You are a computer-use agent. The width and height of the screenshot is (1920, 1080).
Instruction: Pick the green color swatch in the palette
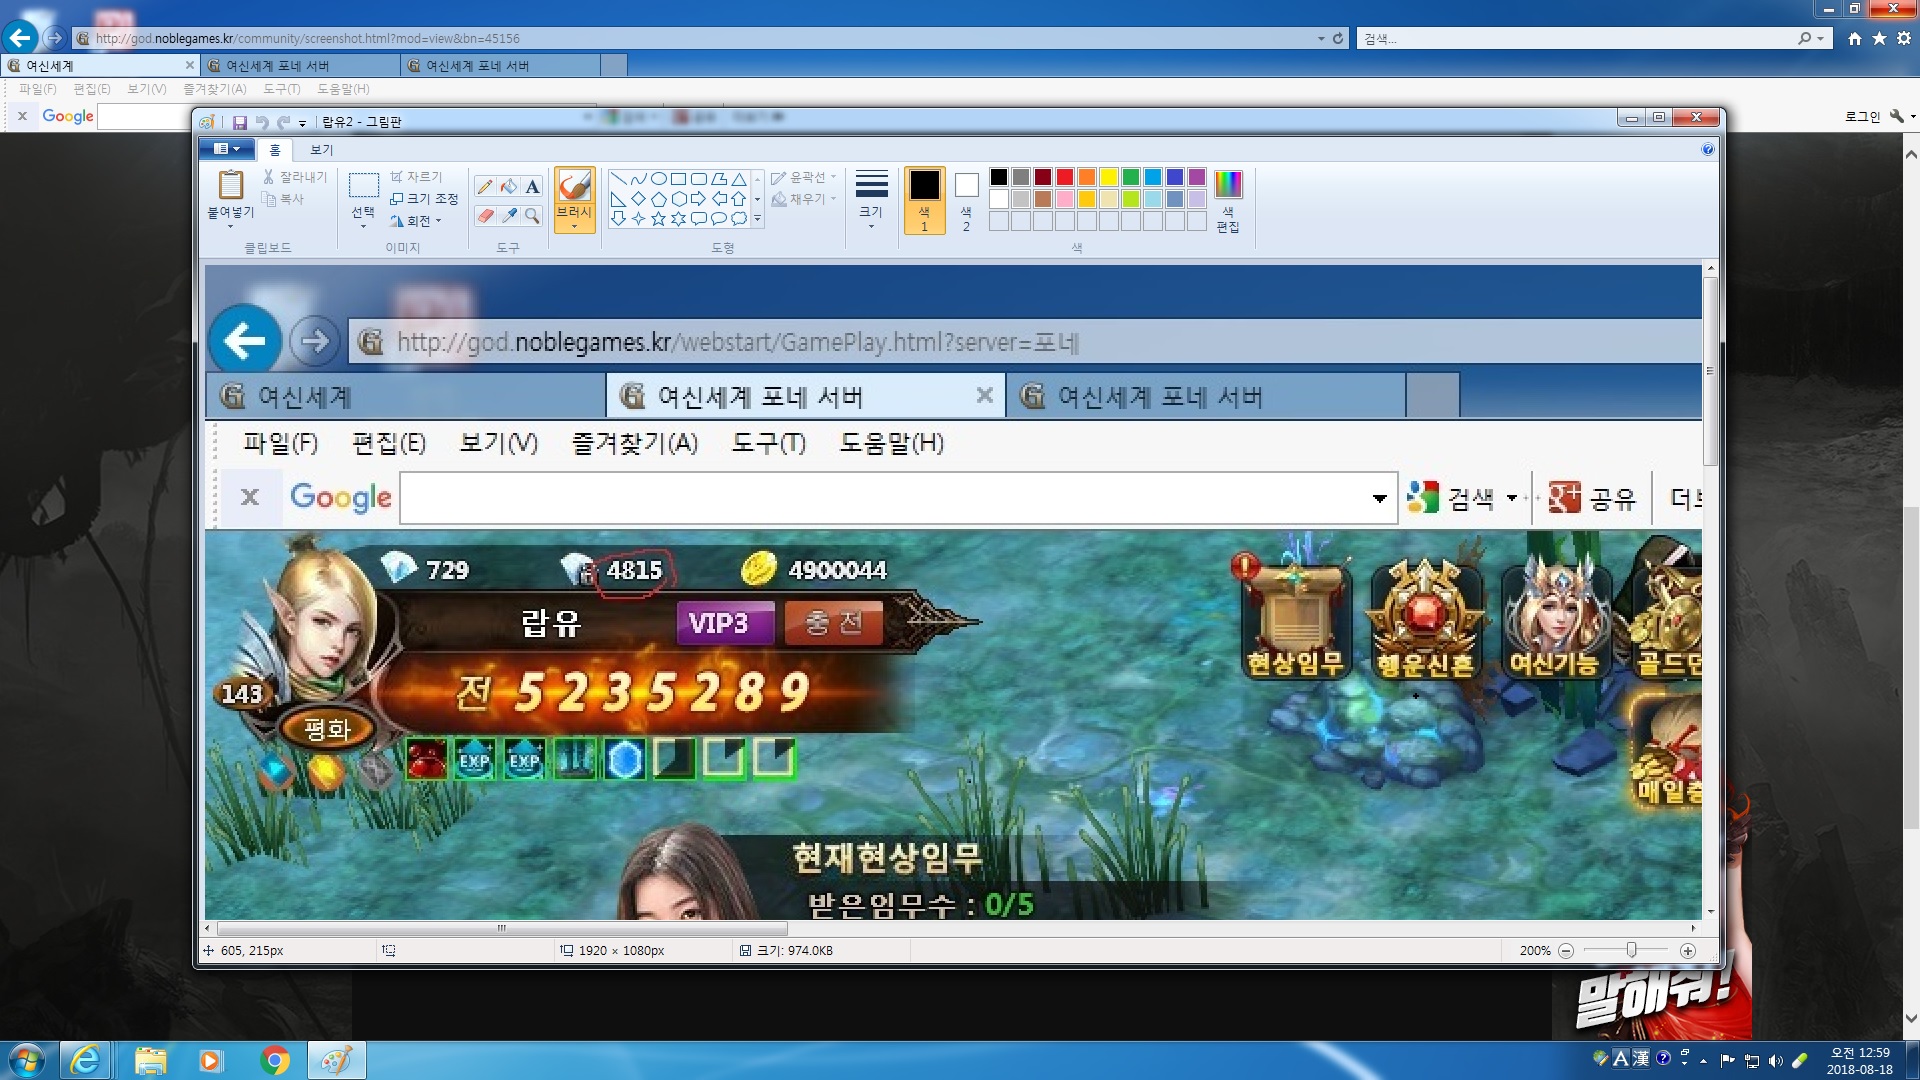[x=1131, y=177]
